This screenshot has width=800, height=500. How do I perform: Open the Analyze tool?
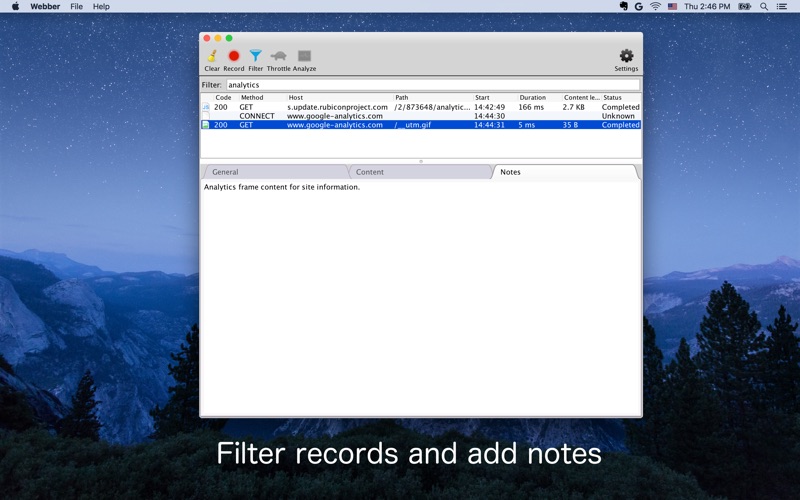304,57
